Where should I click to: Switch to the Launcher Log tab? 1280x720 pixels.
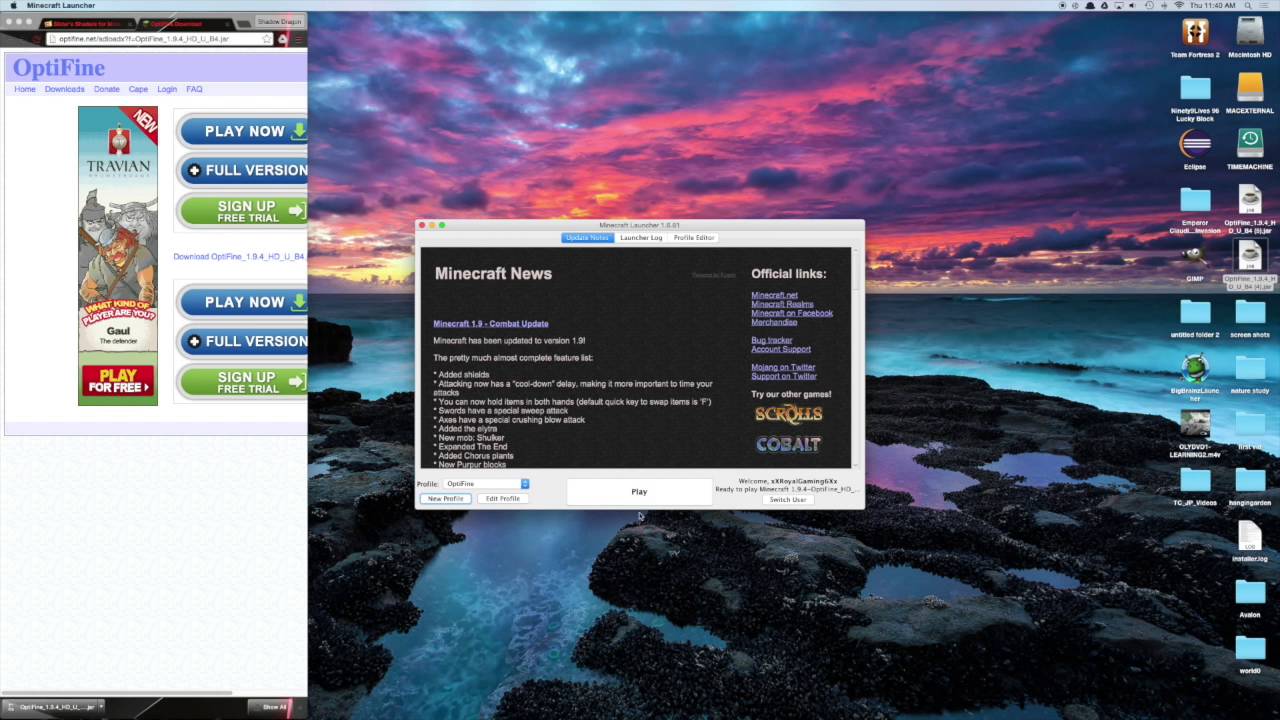coord(641,238)
